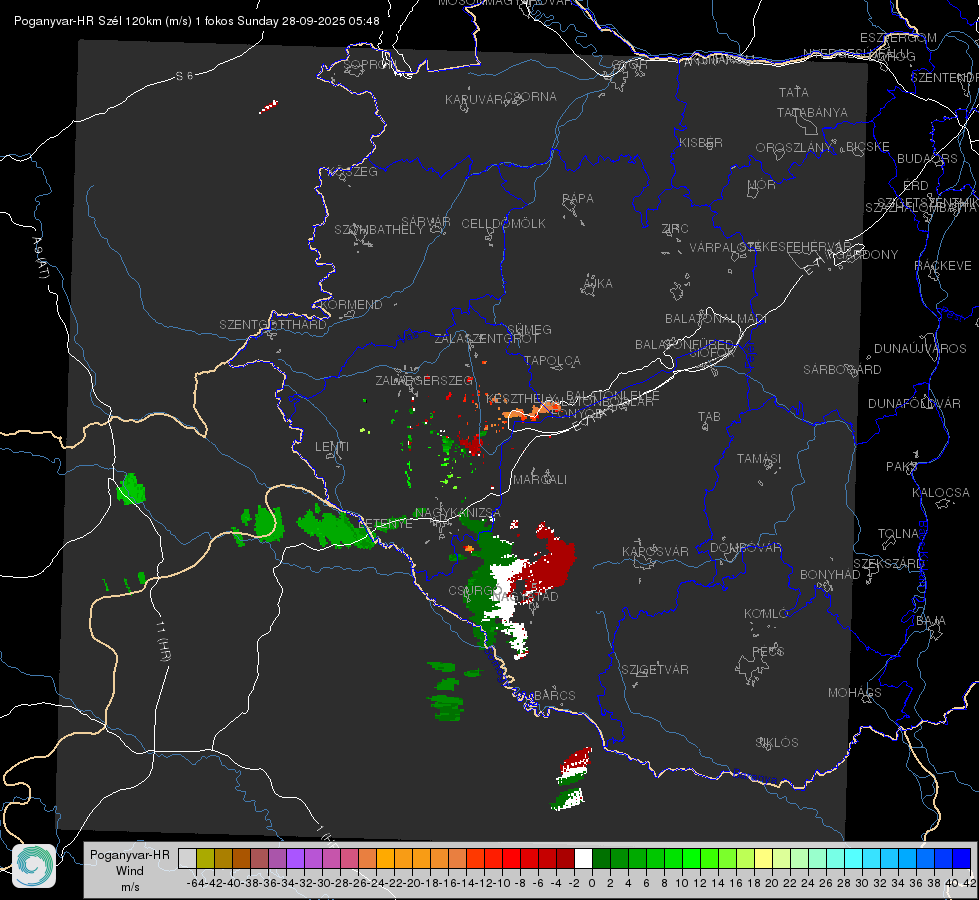Click the 'A 9 (AT)' road label
The height and width of the screenshot is (900, 979).
(x=40, y=258)
